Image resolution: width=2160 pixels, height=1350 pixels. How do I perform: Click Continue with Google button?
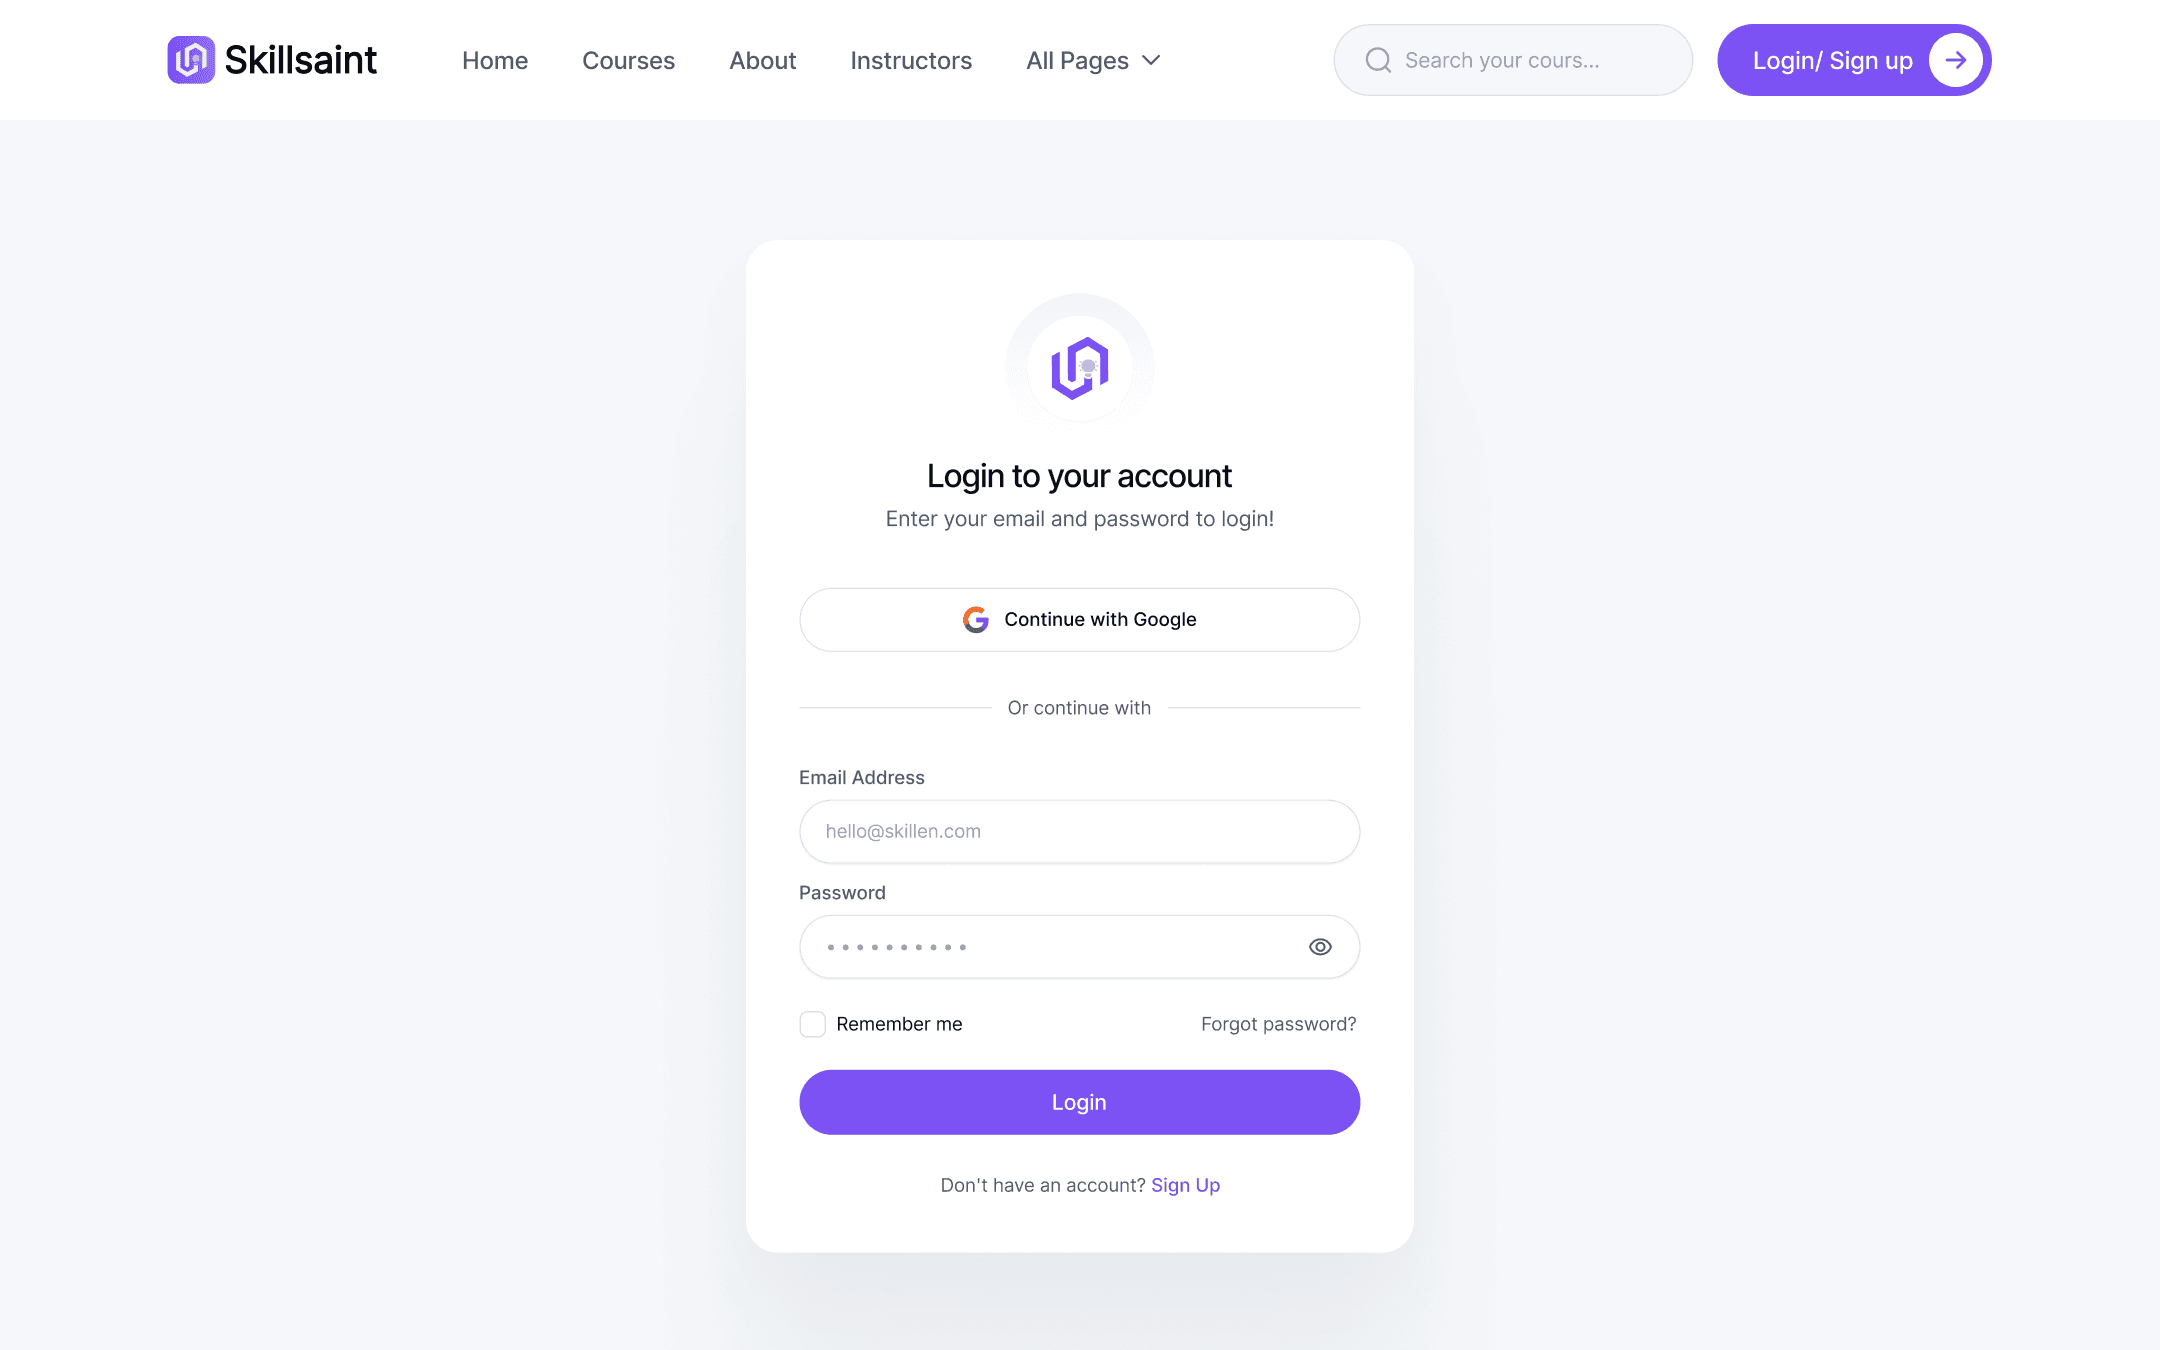tap(1080, 620)
